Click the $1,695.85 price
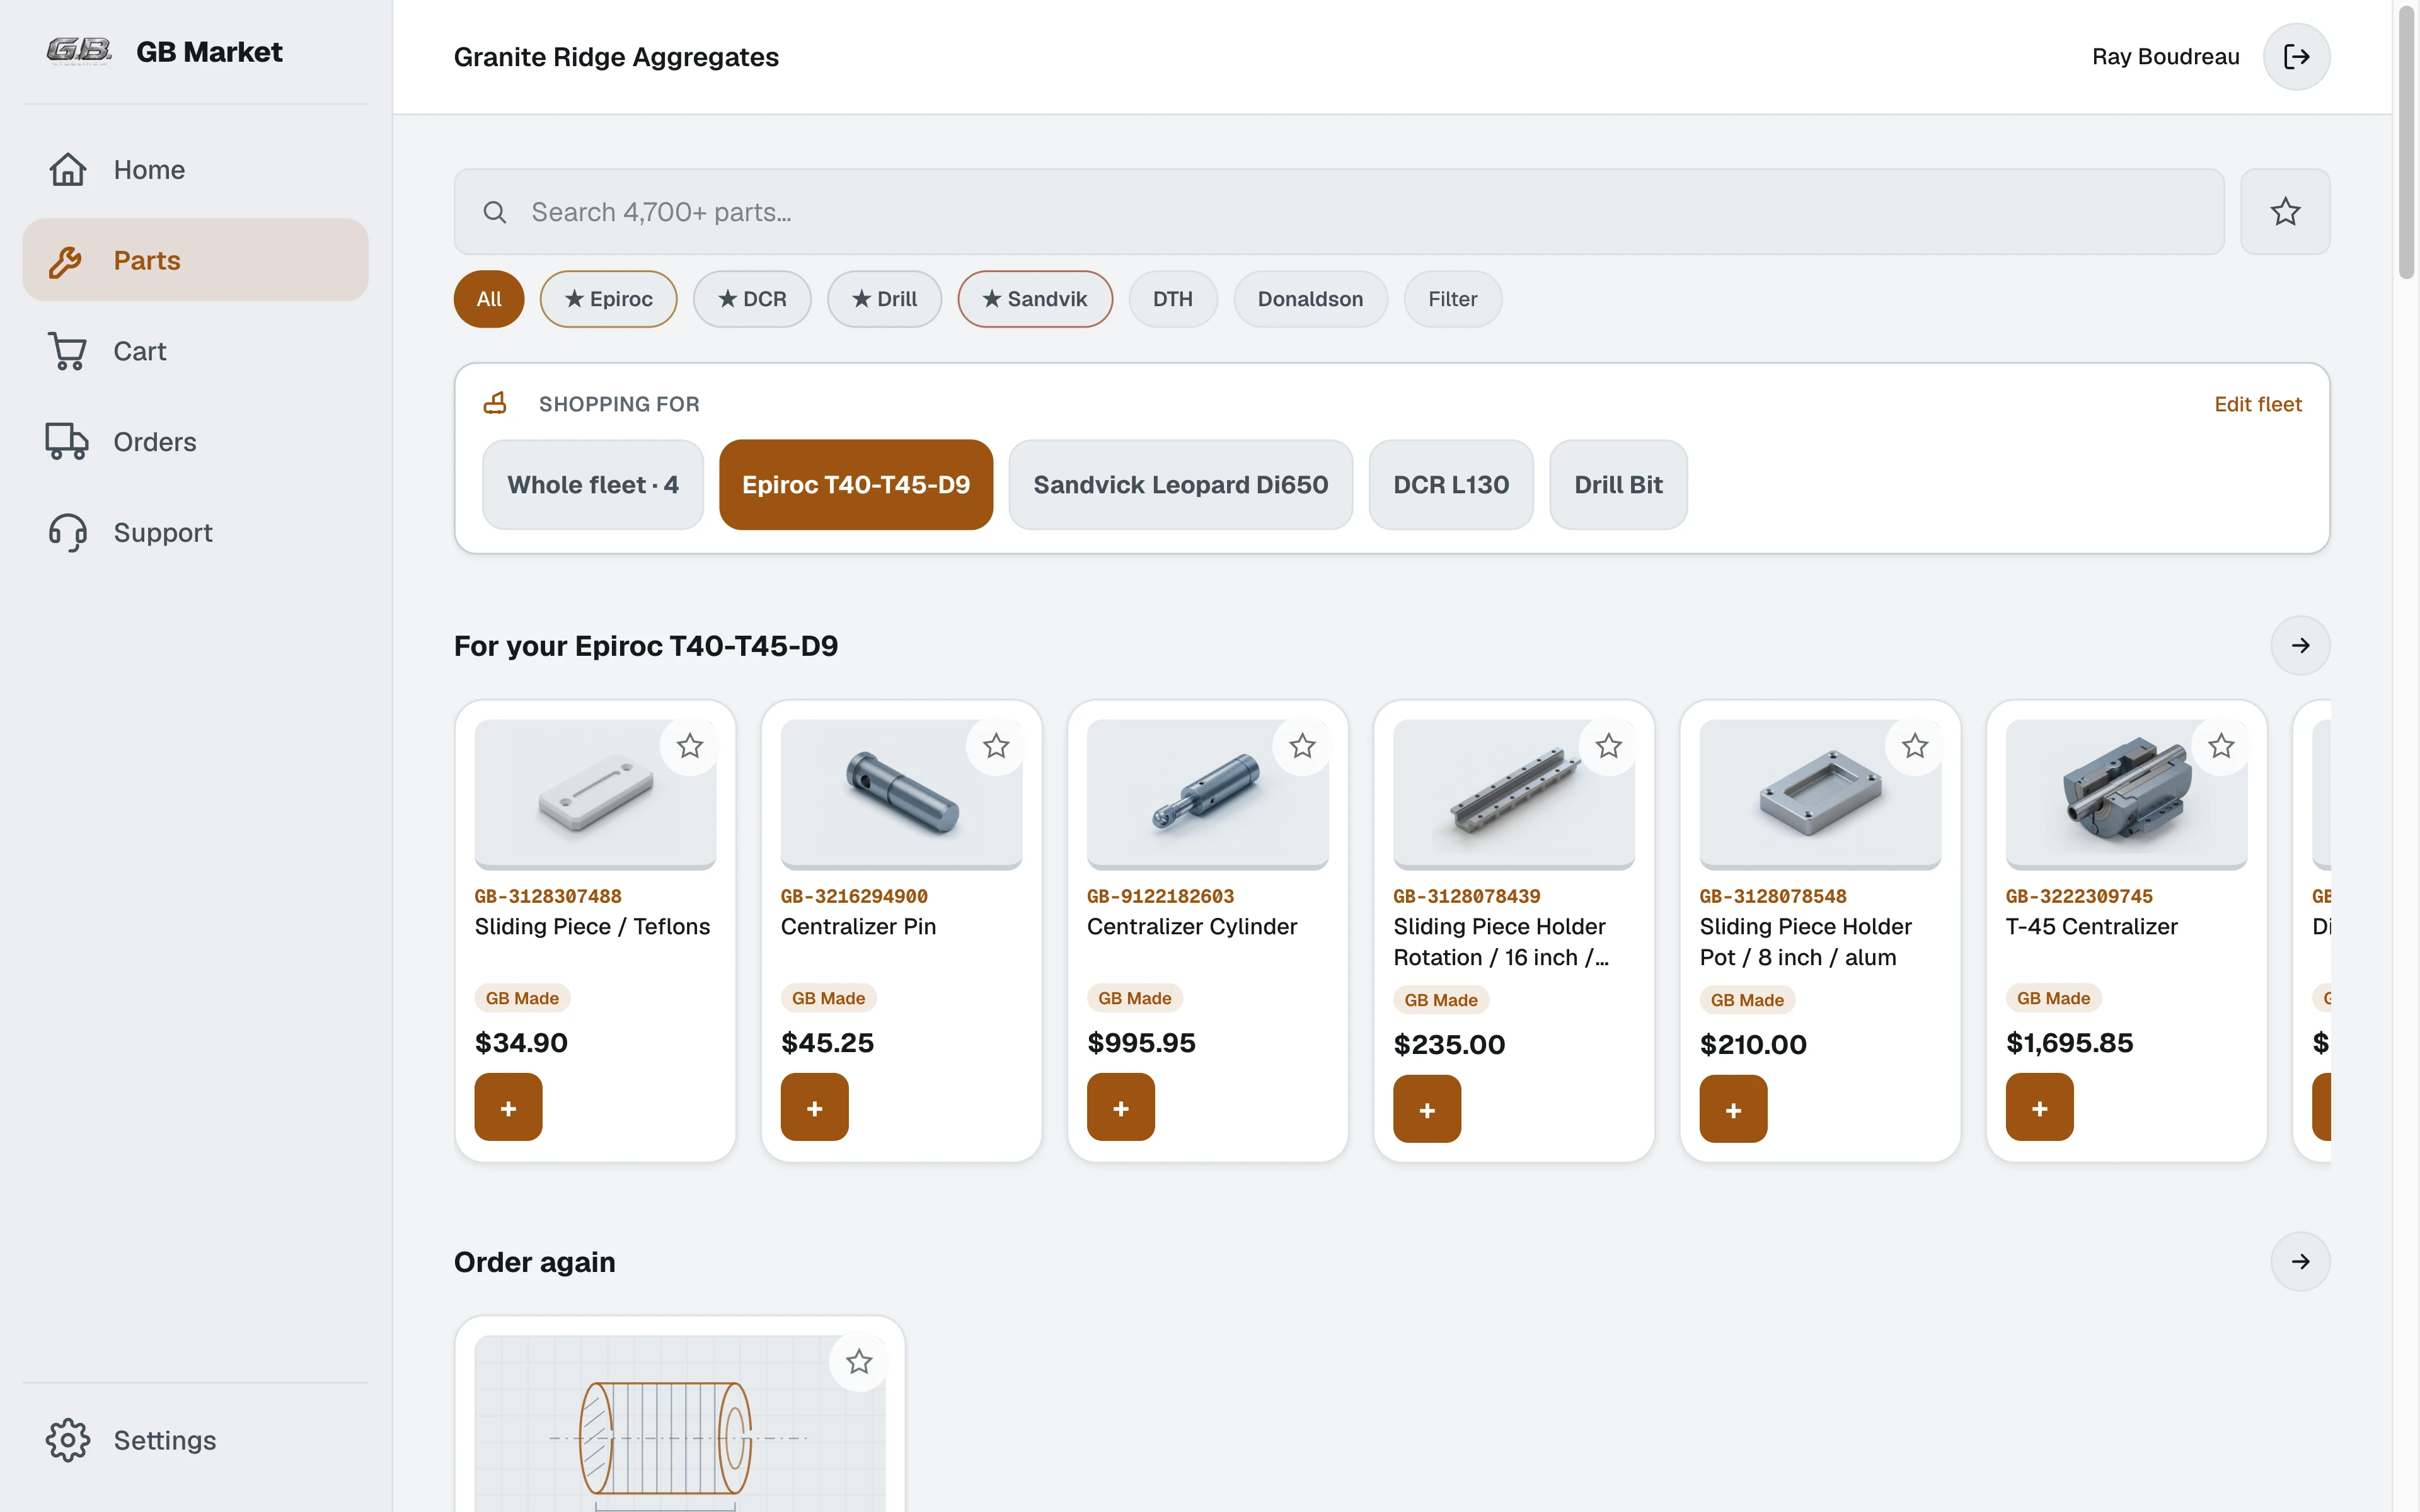 (2069, 1043)
